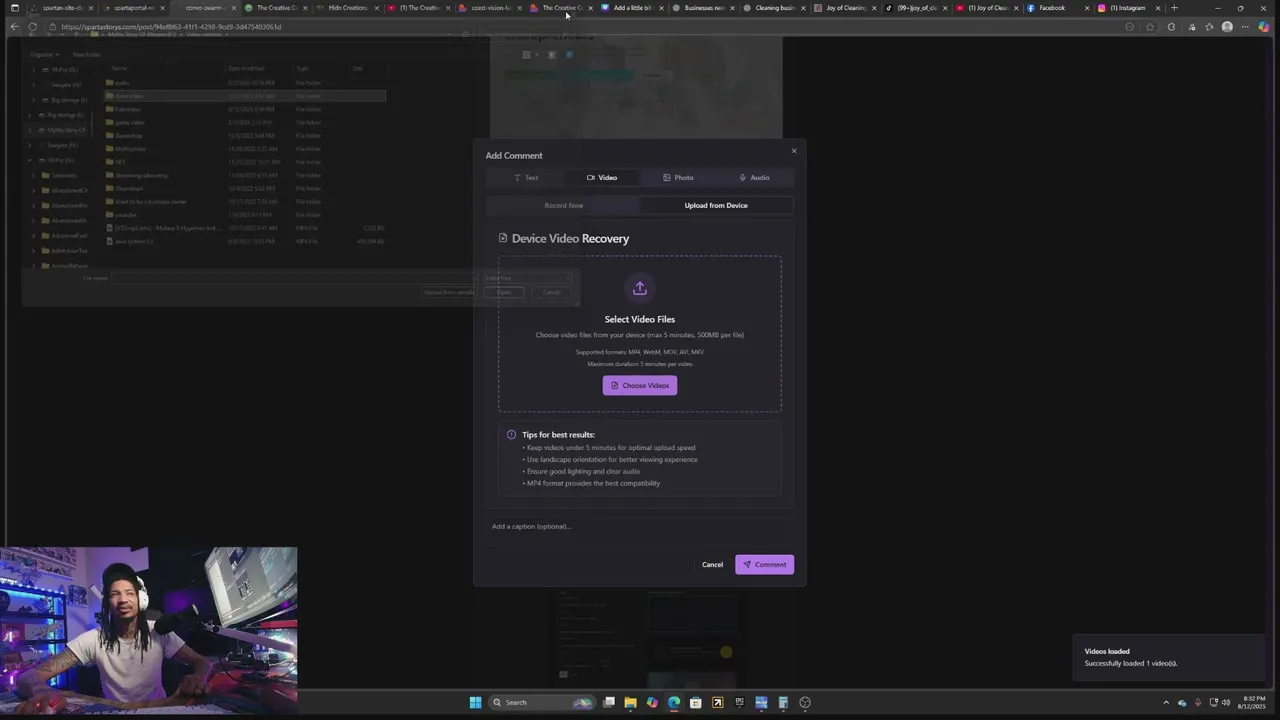
Task: Go back with the browser back arrow
Action: tap(14, 27)
